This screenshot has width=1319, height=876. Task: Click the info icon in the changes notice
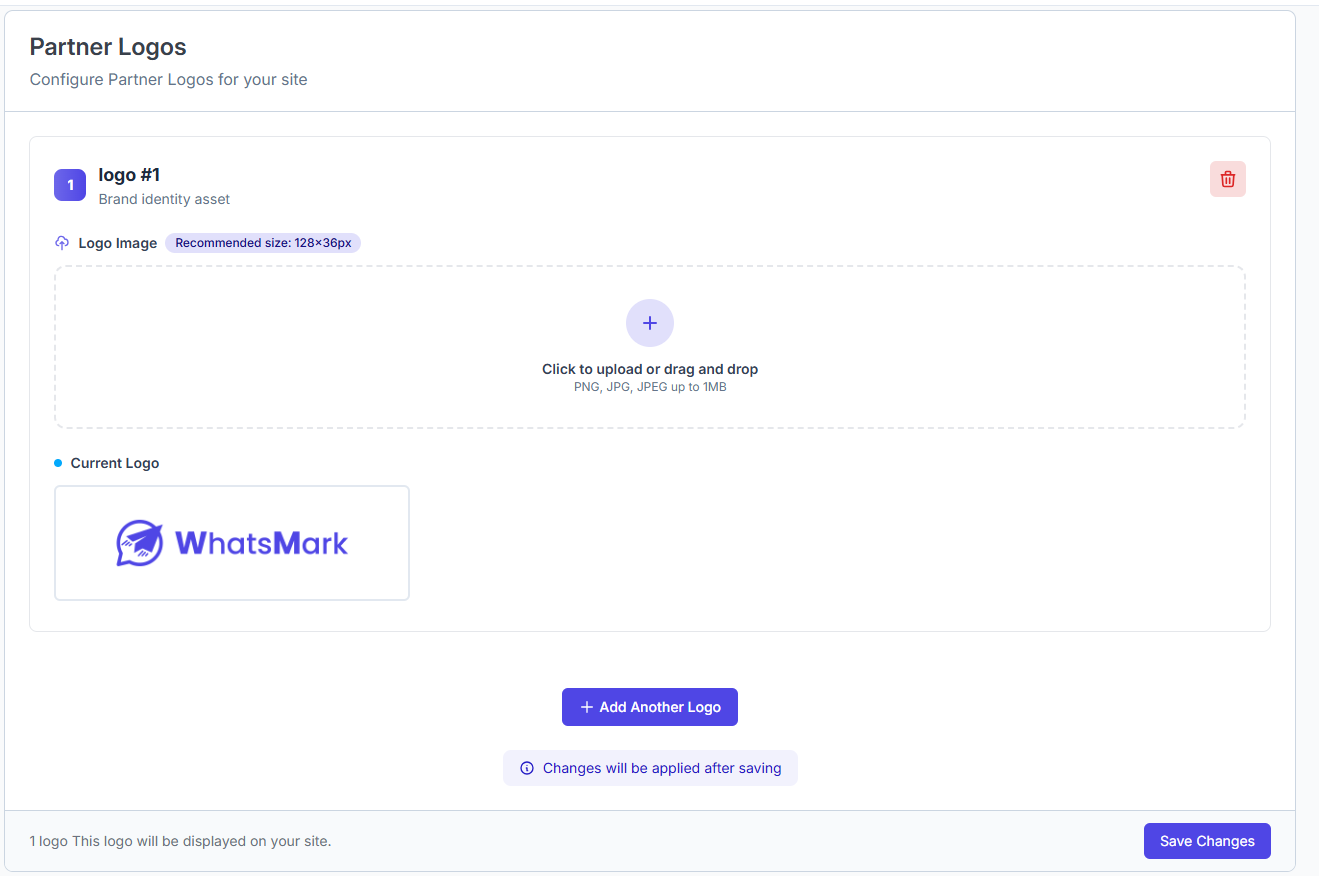(527, 769)
